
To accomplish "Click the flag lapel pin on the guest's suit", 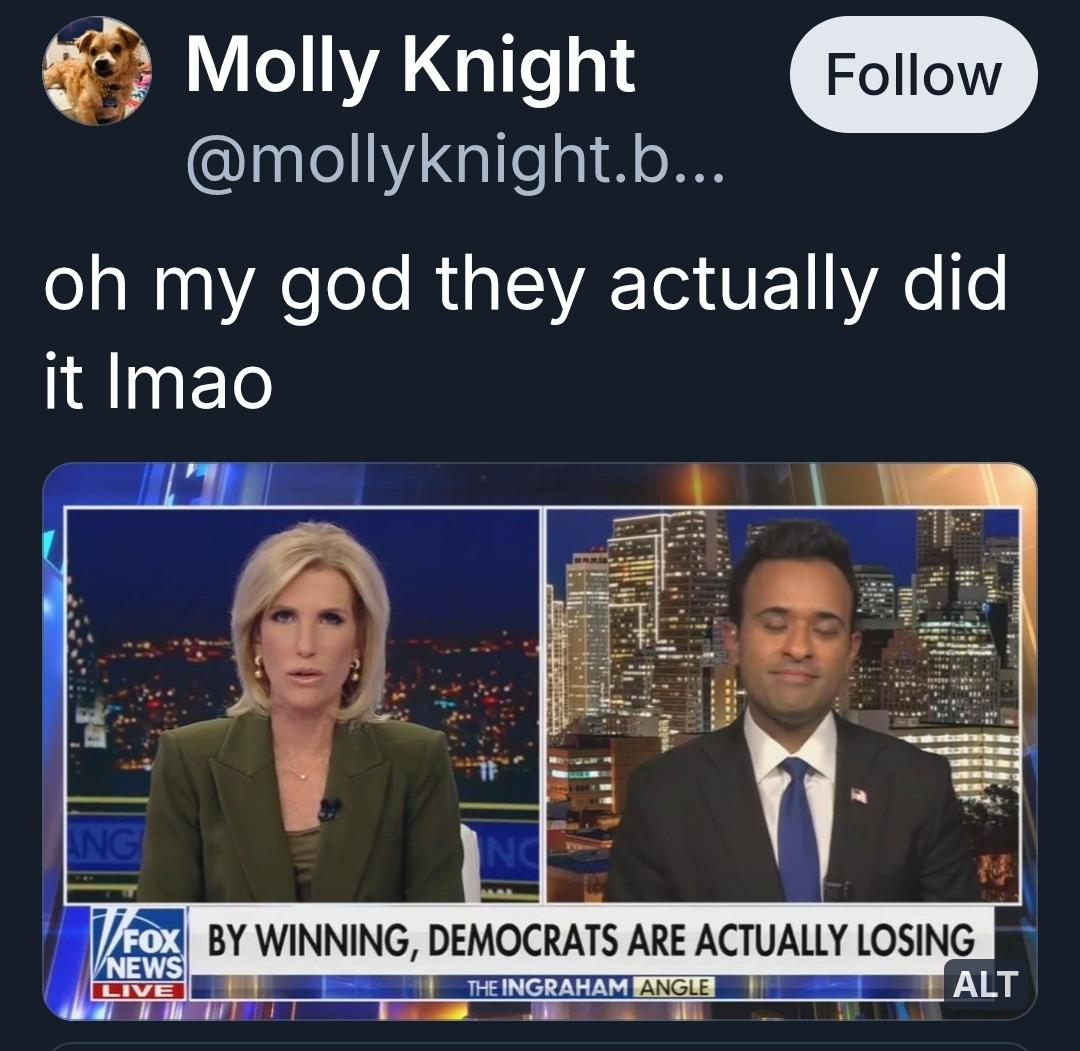I will (x=858, y=795).
